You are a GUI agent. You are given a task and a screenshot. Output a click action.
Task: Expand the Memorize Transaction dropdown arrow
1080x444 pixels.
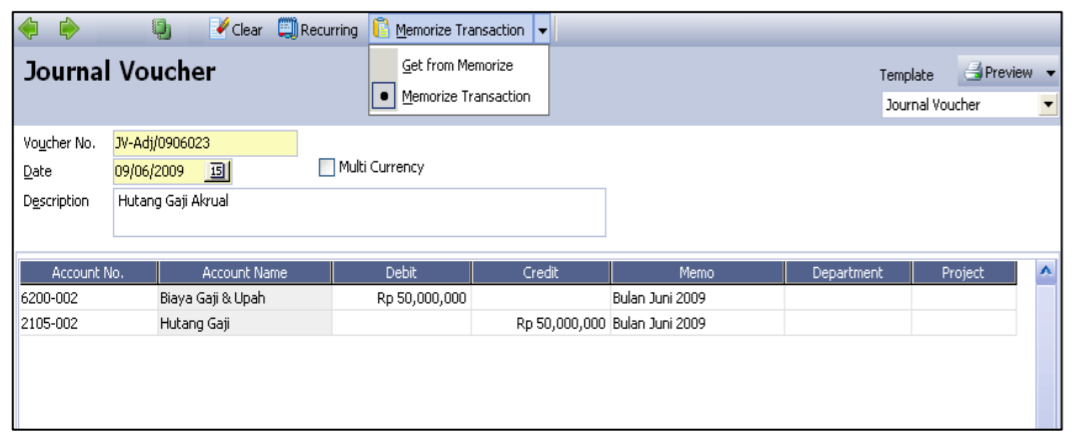(x=542, y=31)
